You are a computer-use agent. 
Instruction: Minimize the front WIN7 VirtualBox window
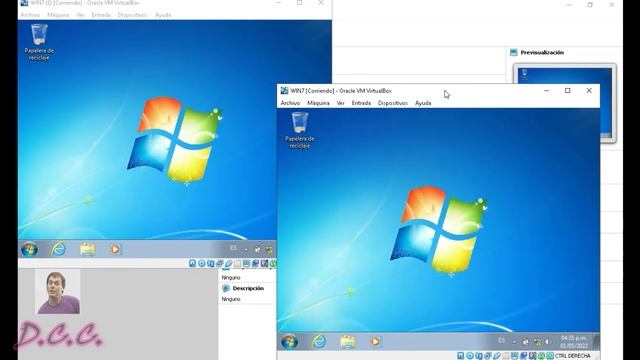click(546, 91)
